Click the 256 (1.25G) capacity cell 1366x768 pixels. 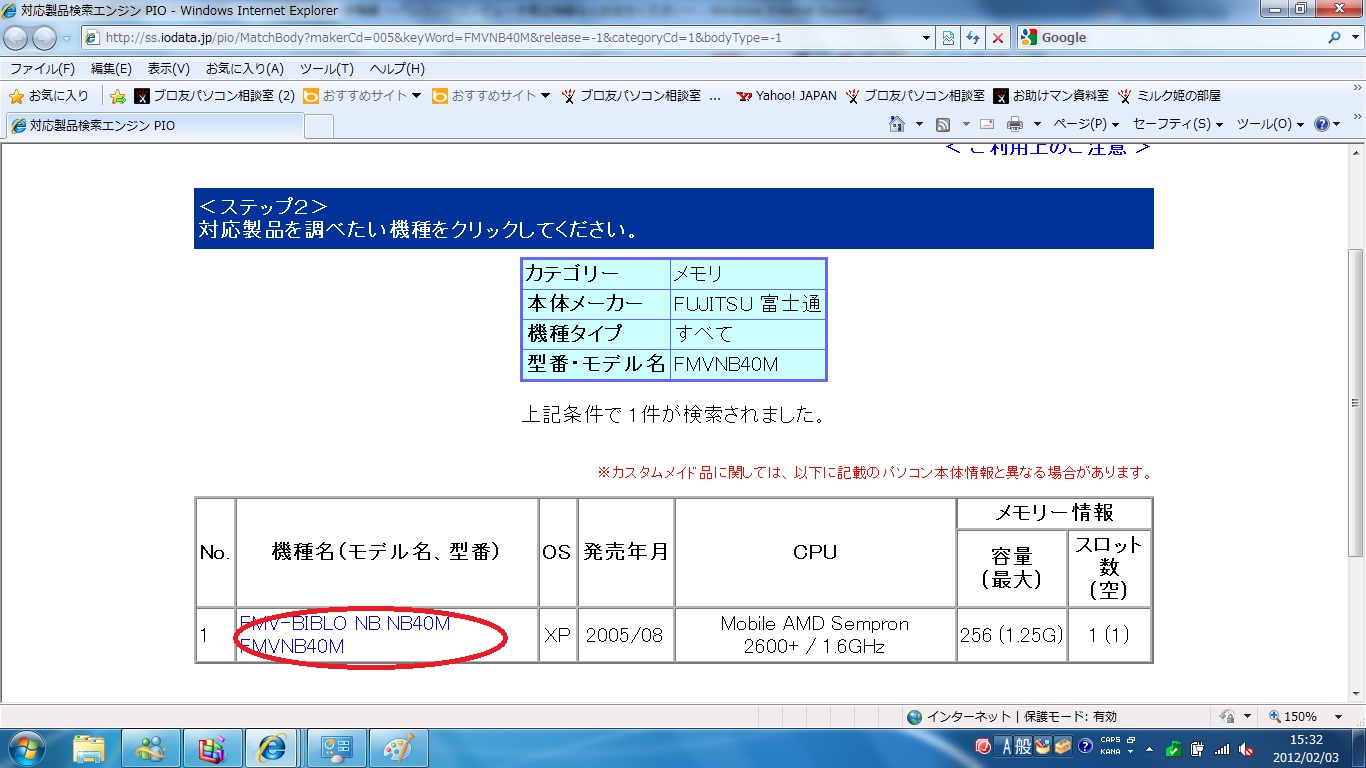(1011, 636)
